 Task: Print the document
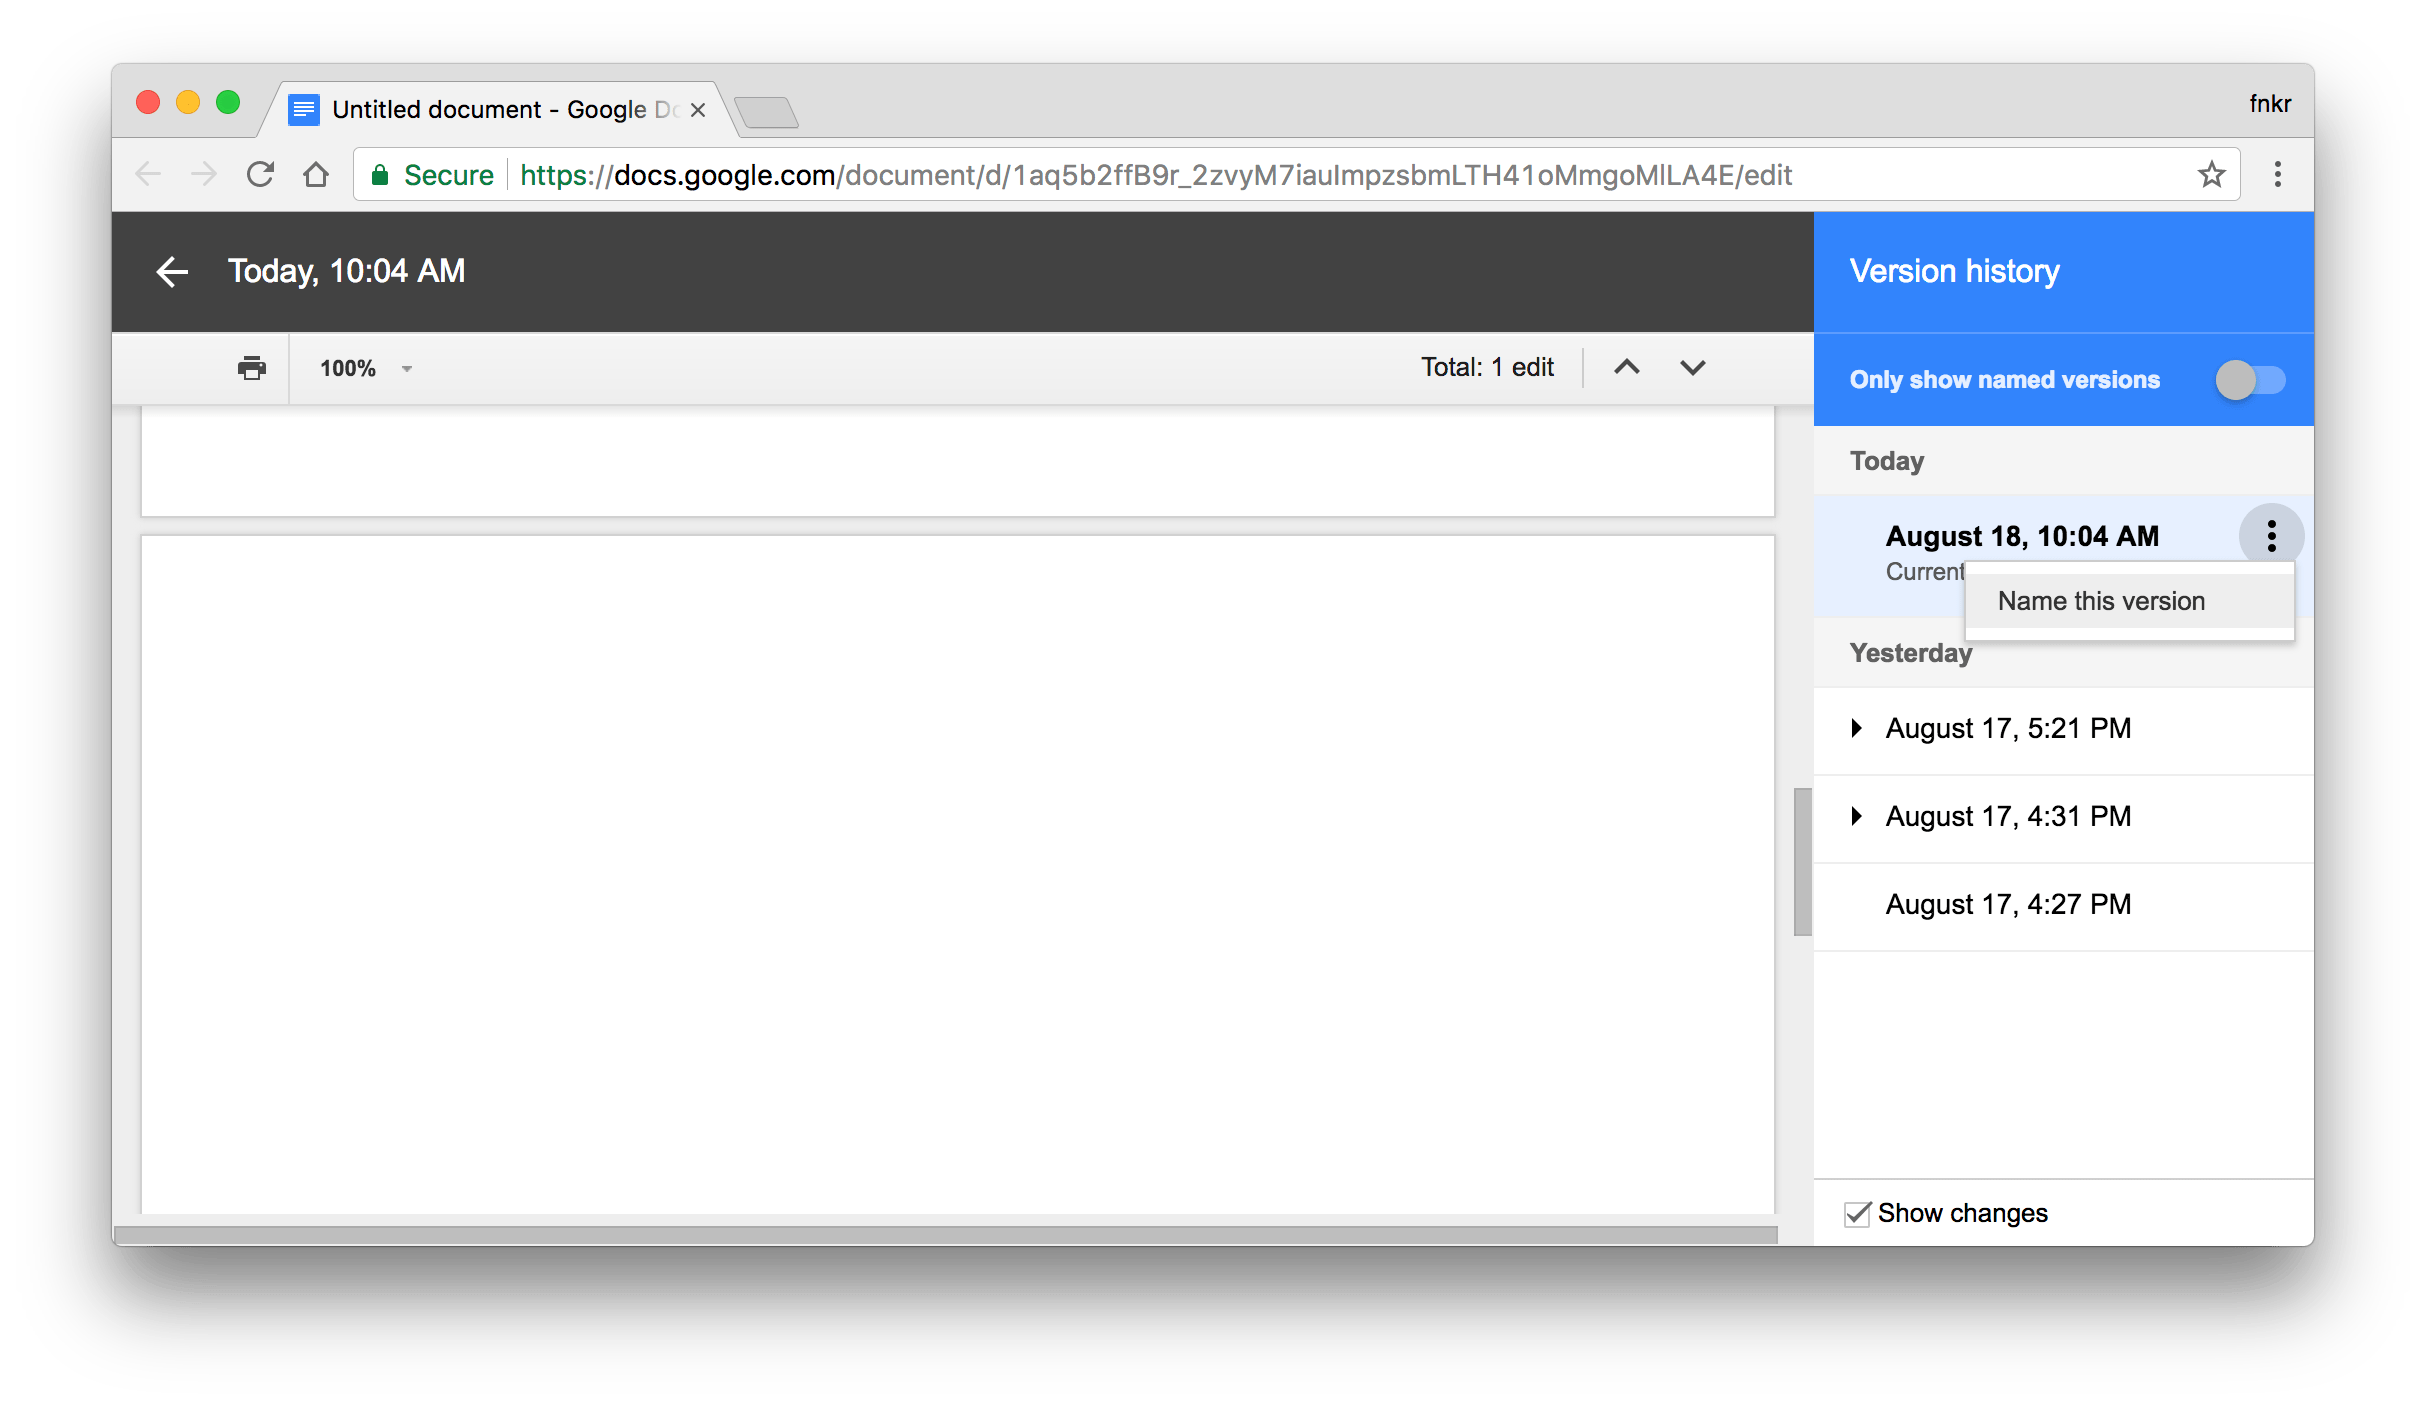[251, 368]
